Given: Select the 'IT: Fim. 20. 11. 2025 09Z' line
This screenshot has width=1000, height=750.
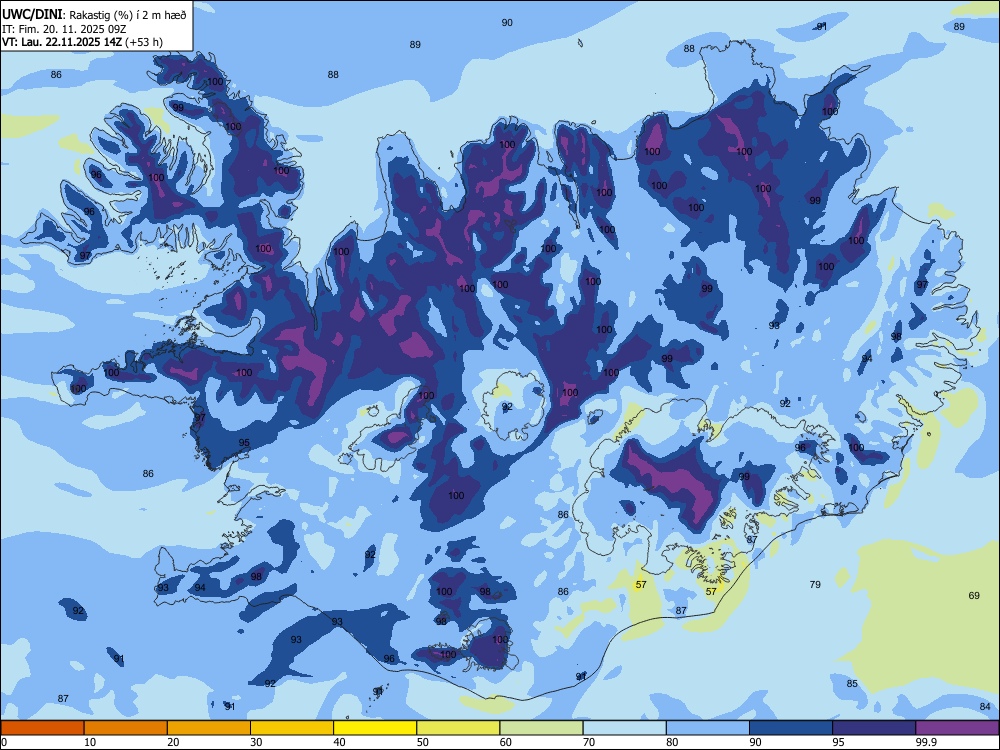Looking at the screenshot, I should coord(64,29).
